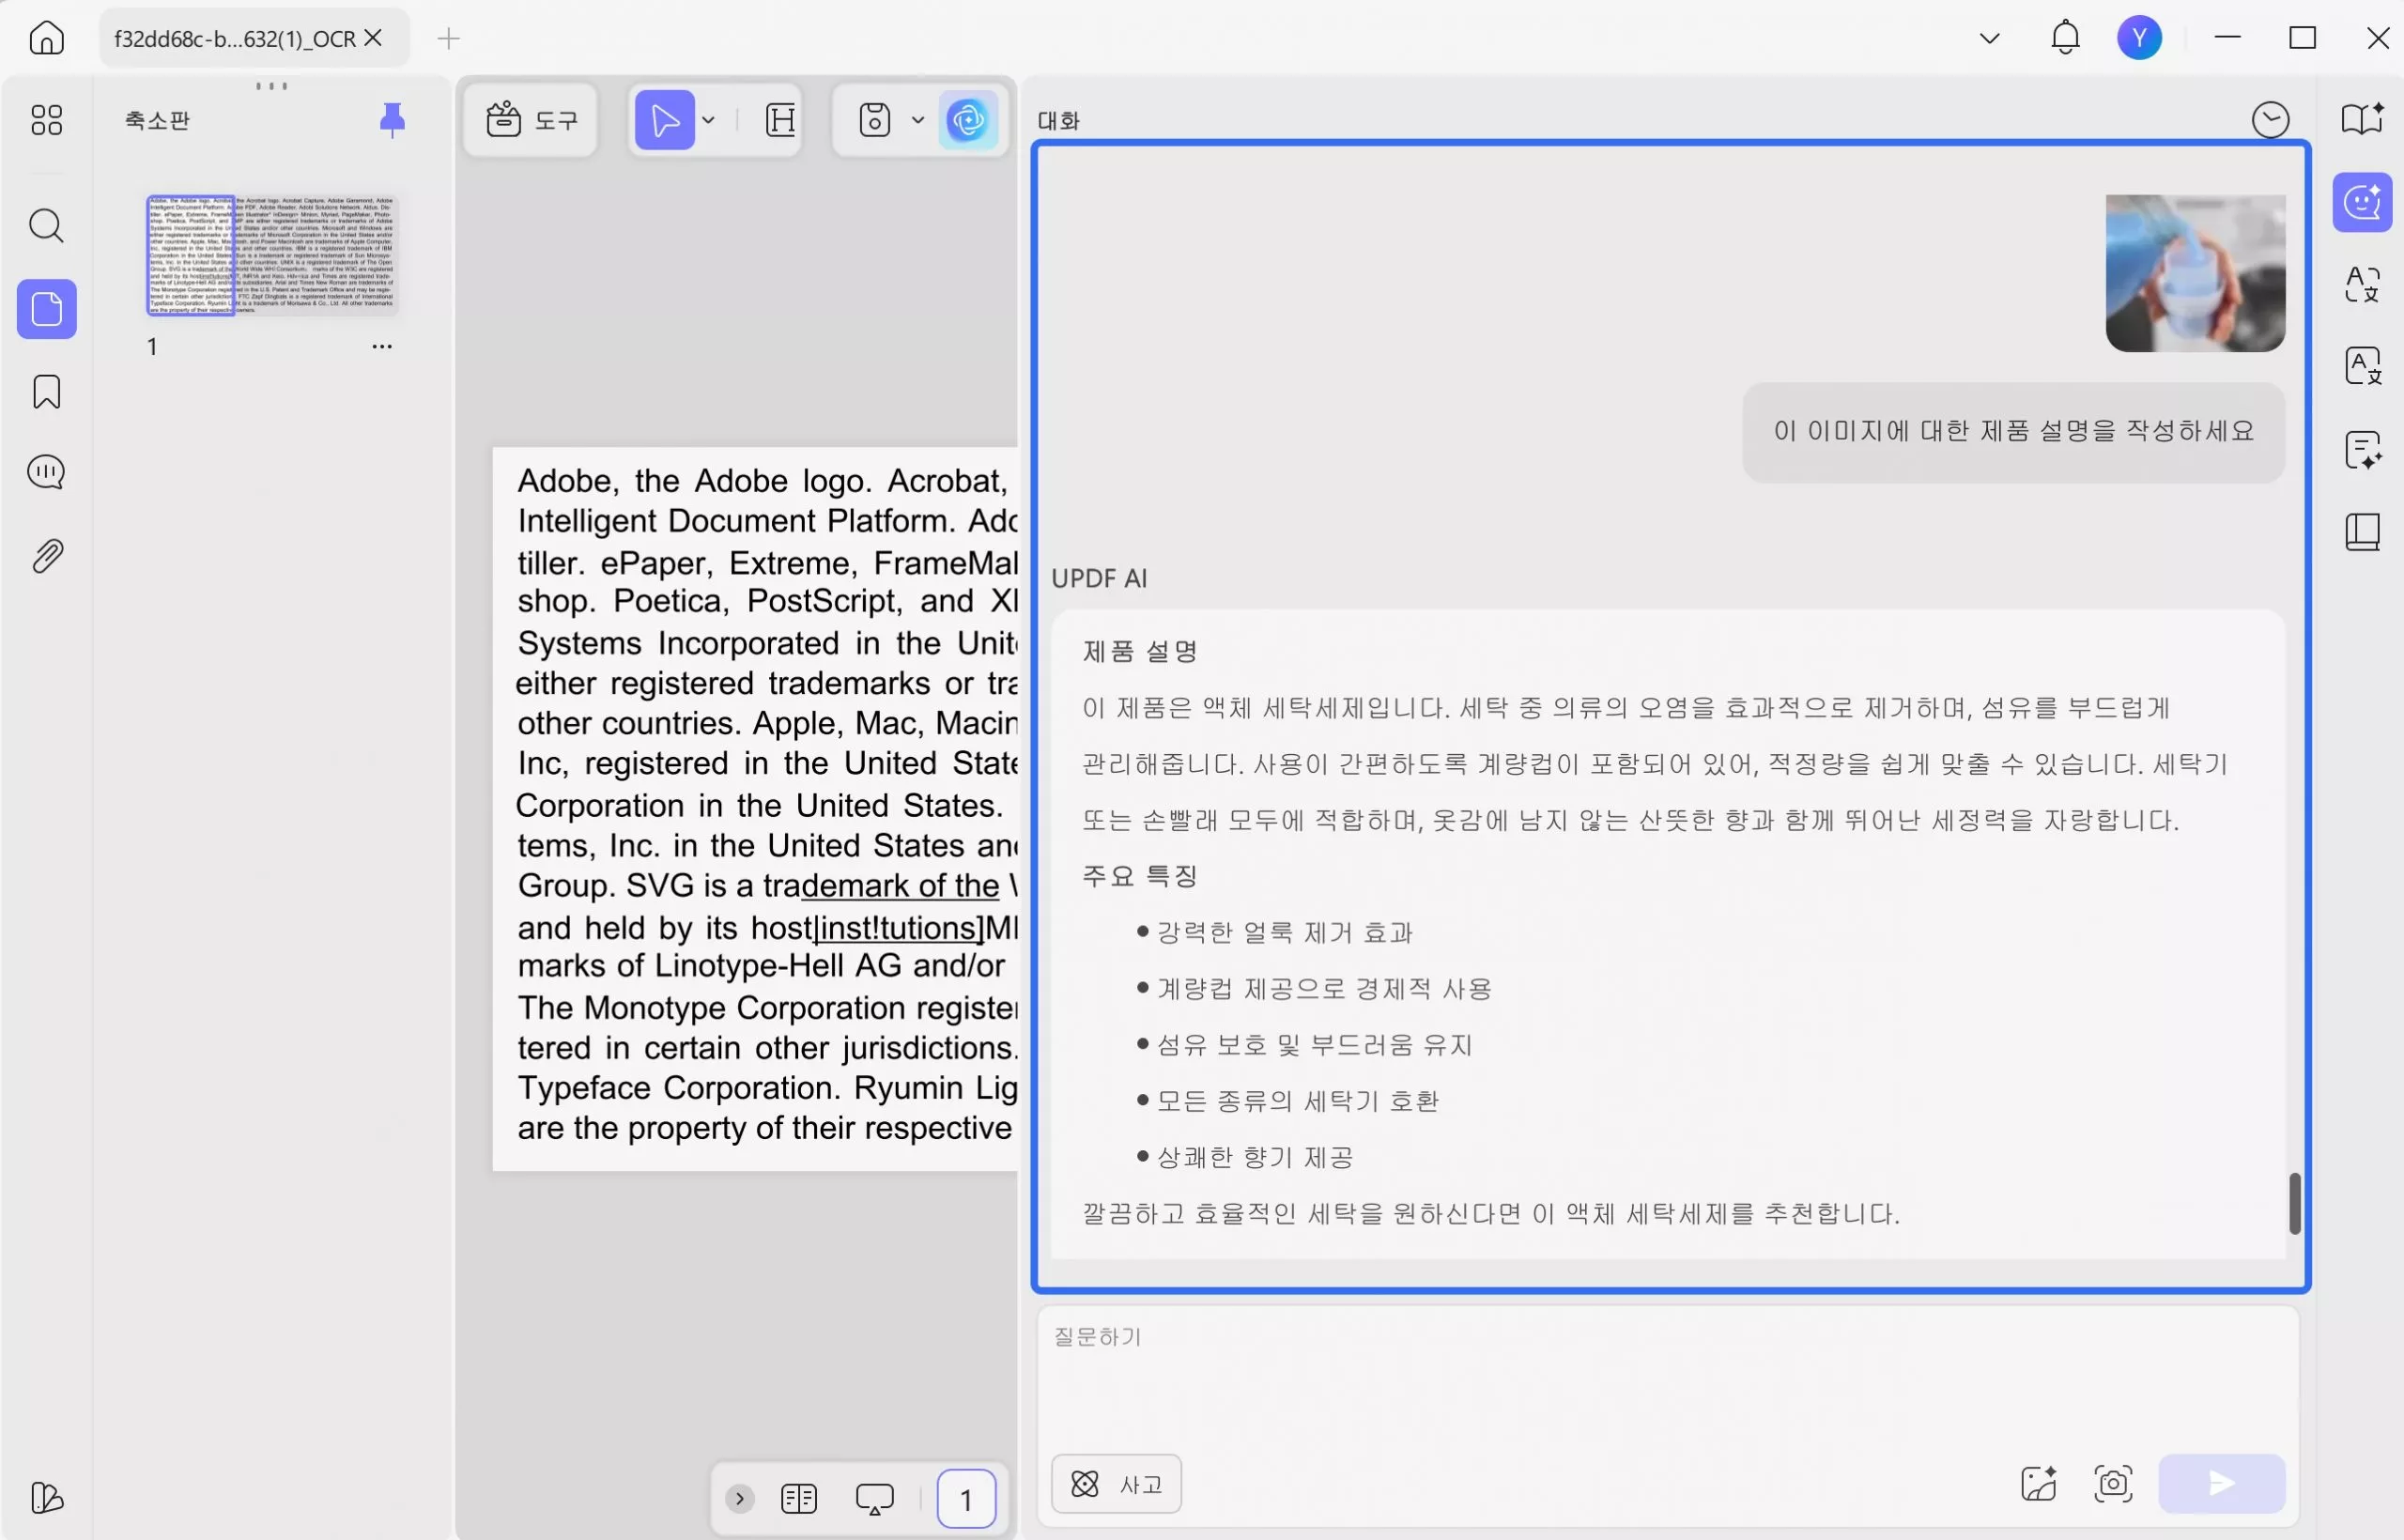
Task: Select the AI chat icon in right sidebar
Action: (x=2363, y=202)
